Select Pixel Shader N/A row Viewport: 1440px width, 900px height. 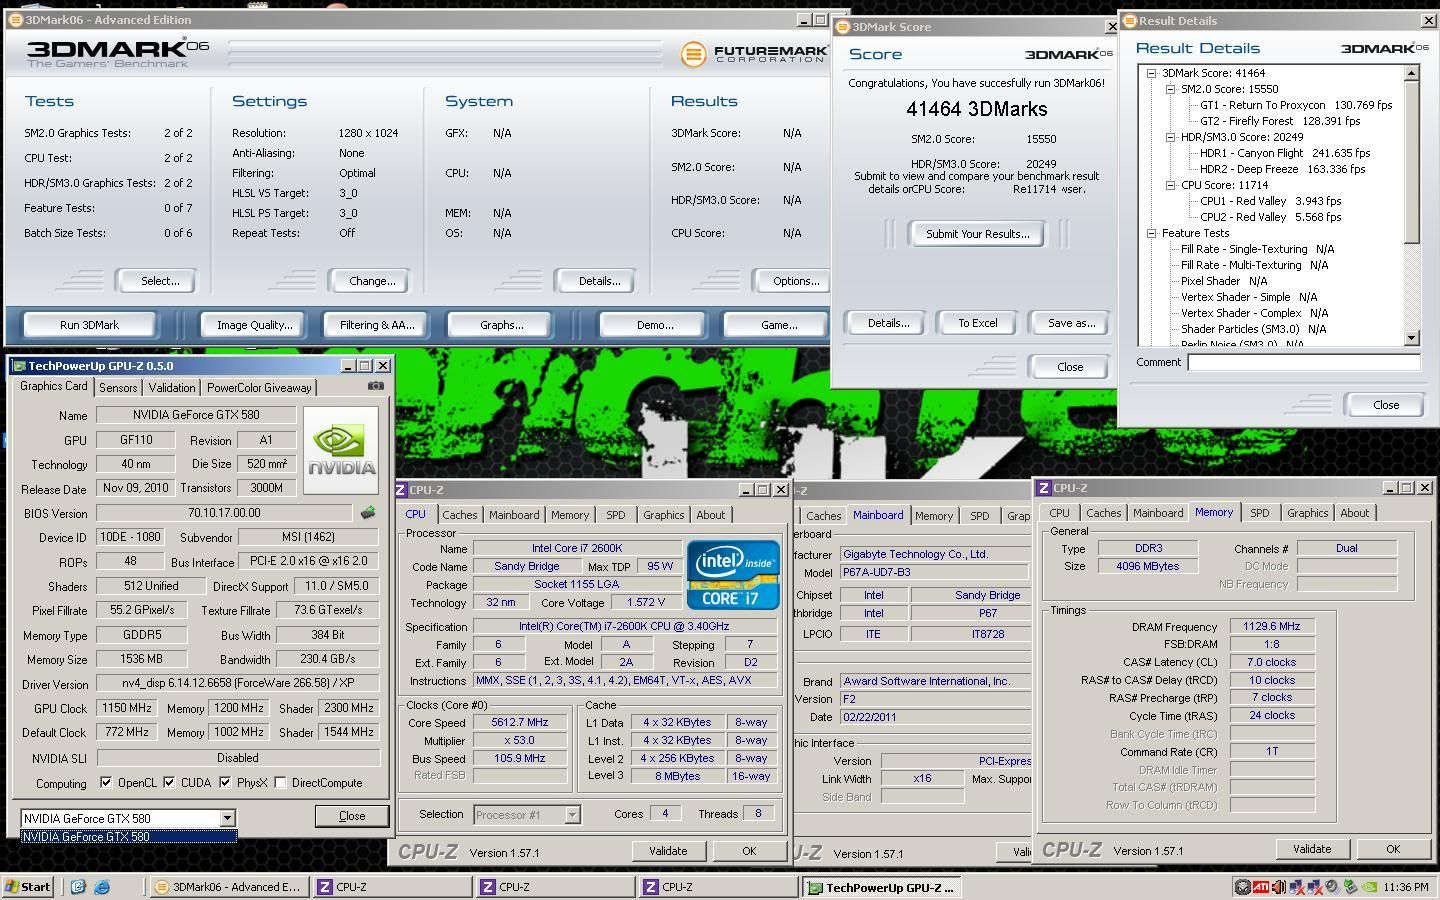coord(1224,281)
